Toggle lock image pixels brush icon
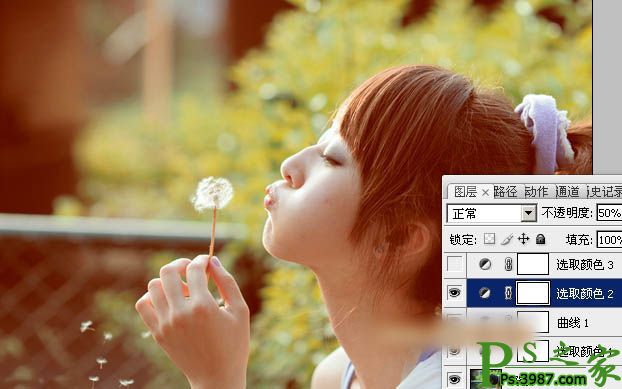Image resolution: width=622 pixels, height=389 pixels. point(507,239)
